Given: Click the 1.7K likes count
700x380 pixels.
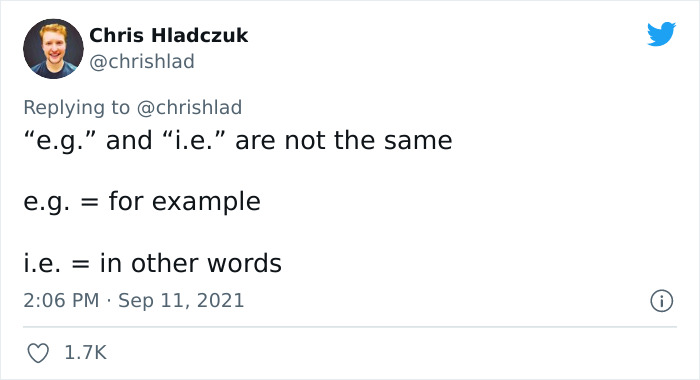Looking at the screenshot, I should pos(85,353).
